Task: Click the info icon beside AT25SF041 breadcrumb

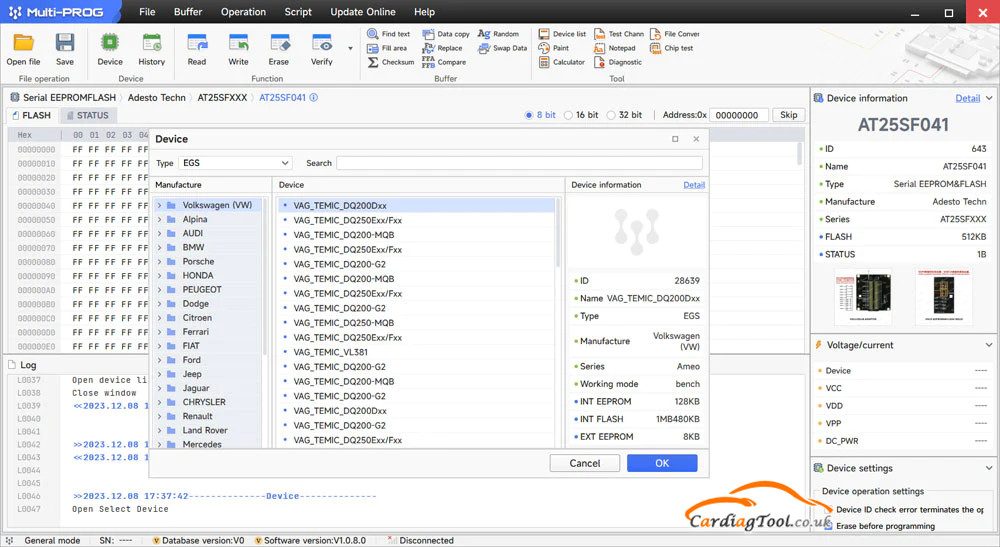Action: [x=314, y=98]
